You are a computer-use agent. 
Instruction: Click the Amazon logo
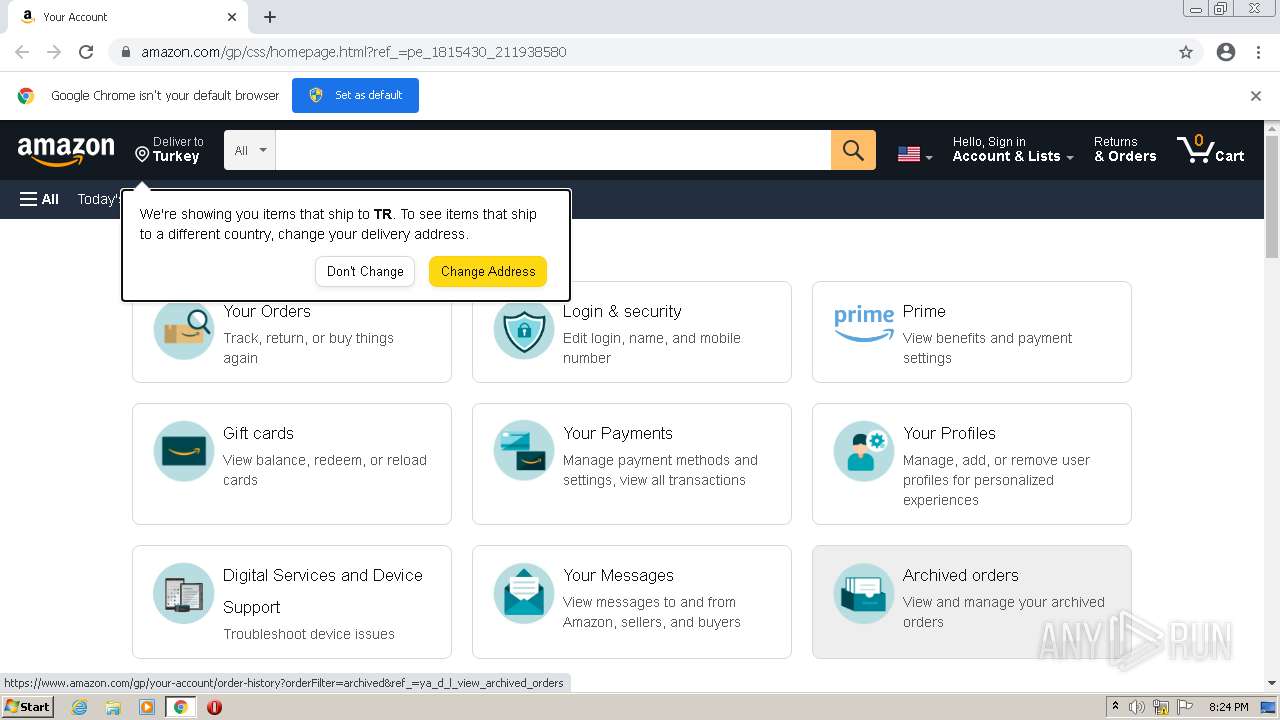point(66,151)
